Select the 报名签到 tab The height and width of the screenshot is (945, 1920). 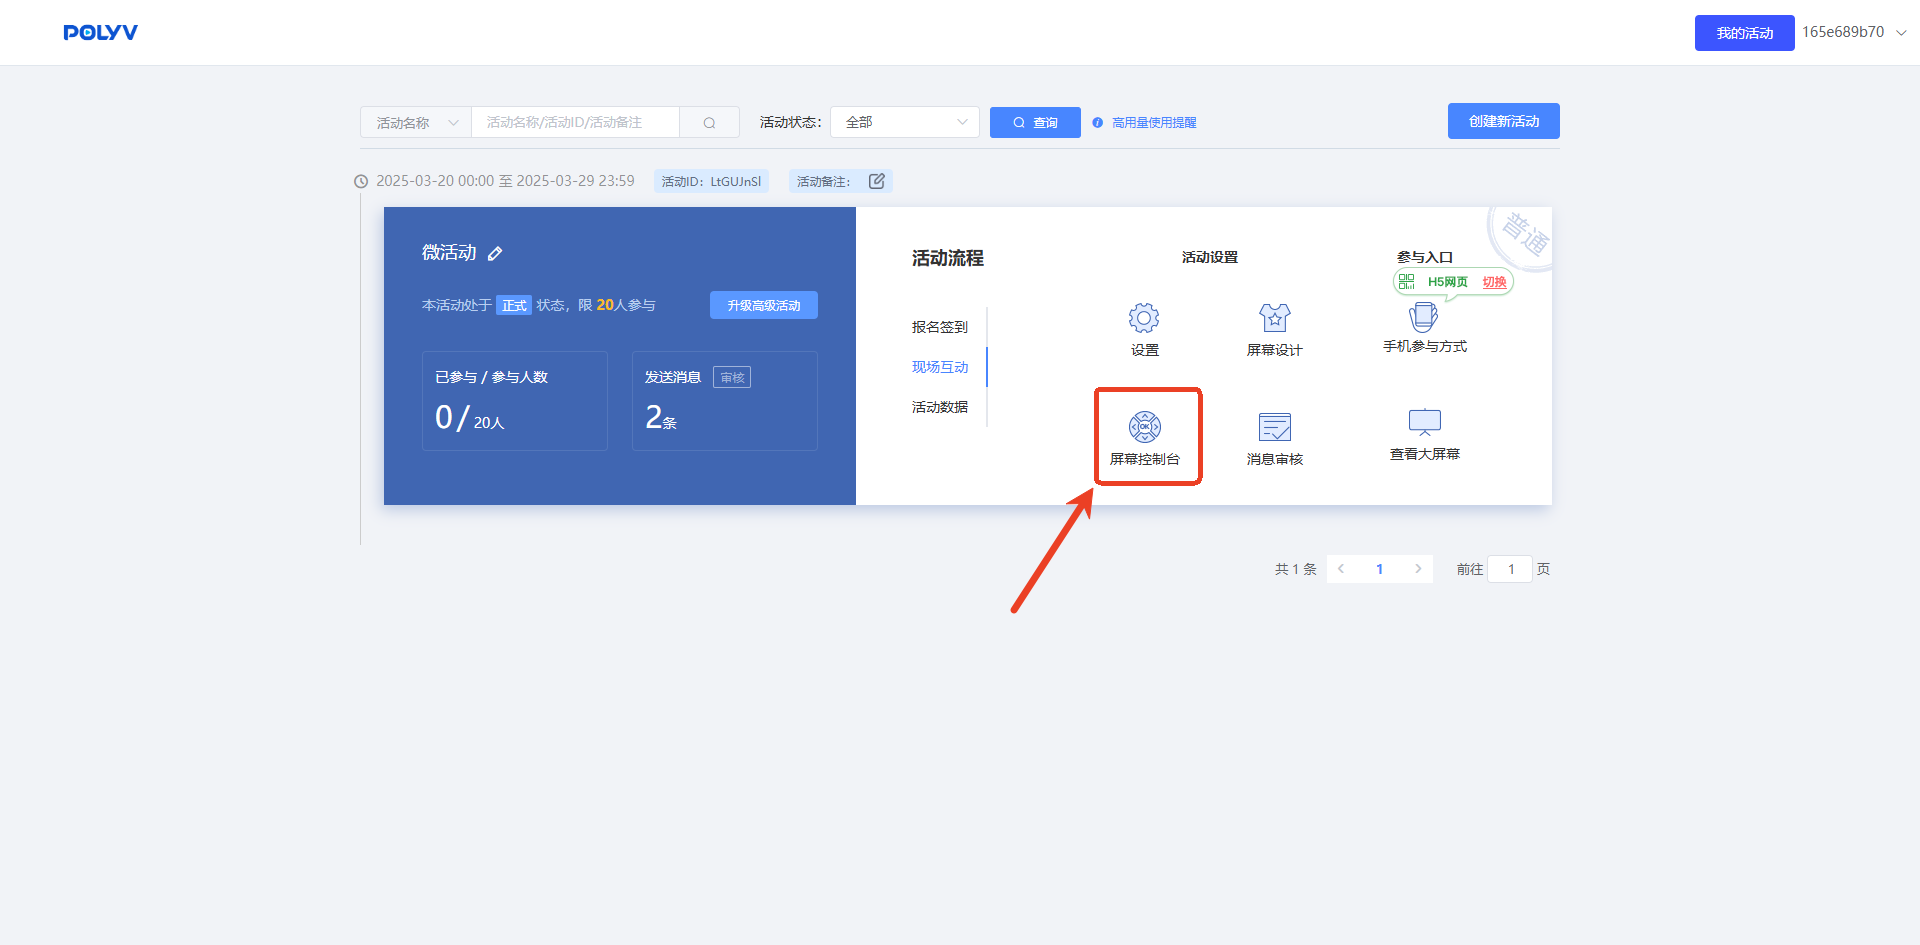pyautogui.click(x=940, y=327)
